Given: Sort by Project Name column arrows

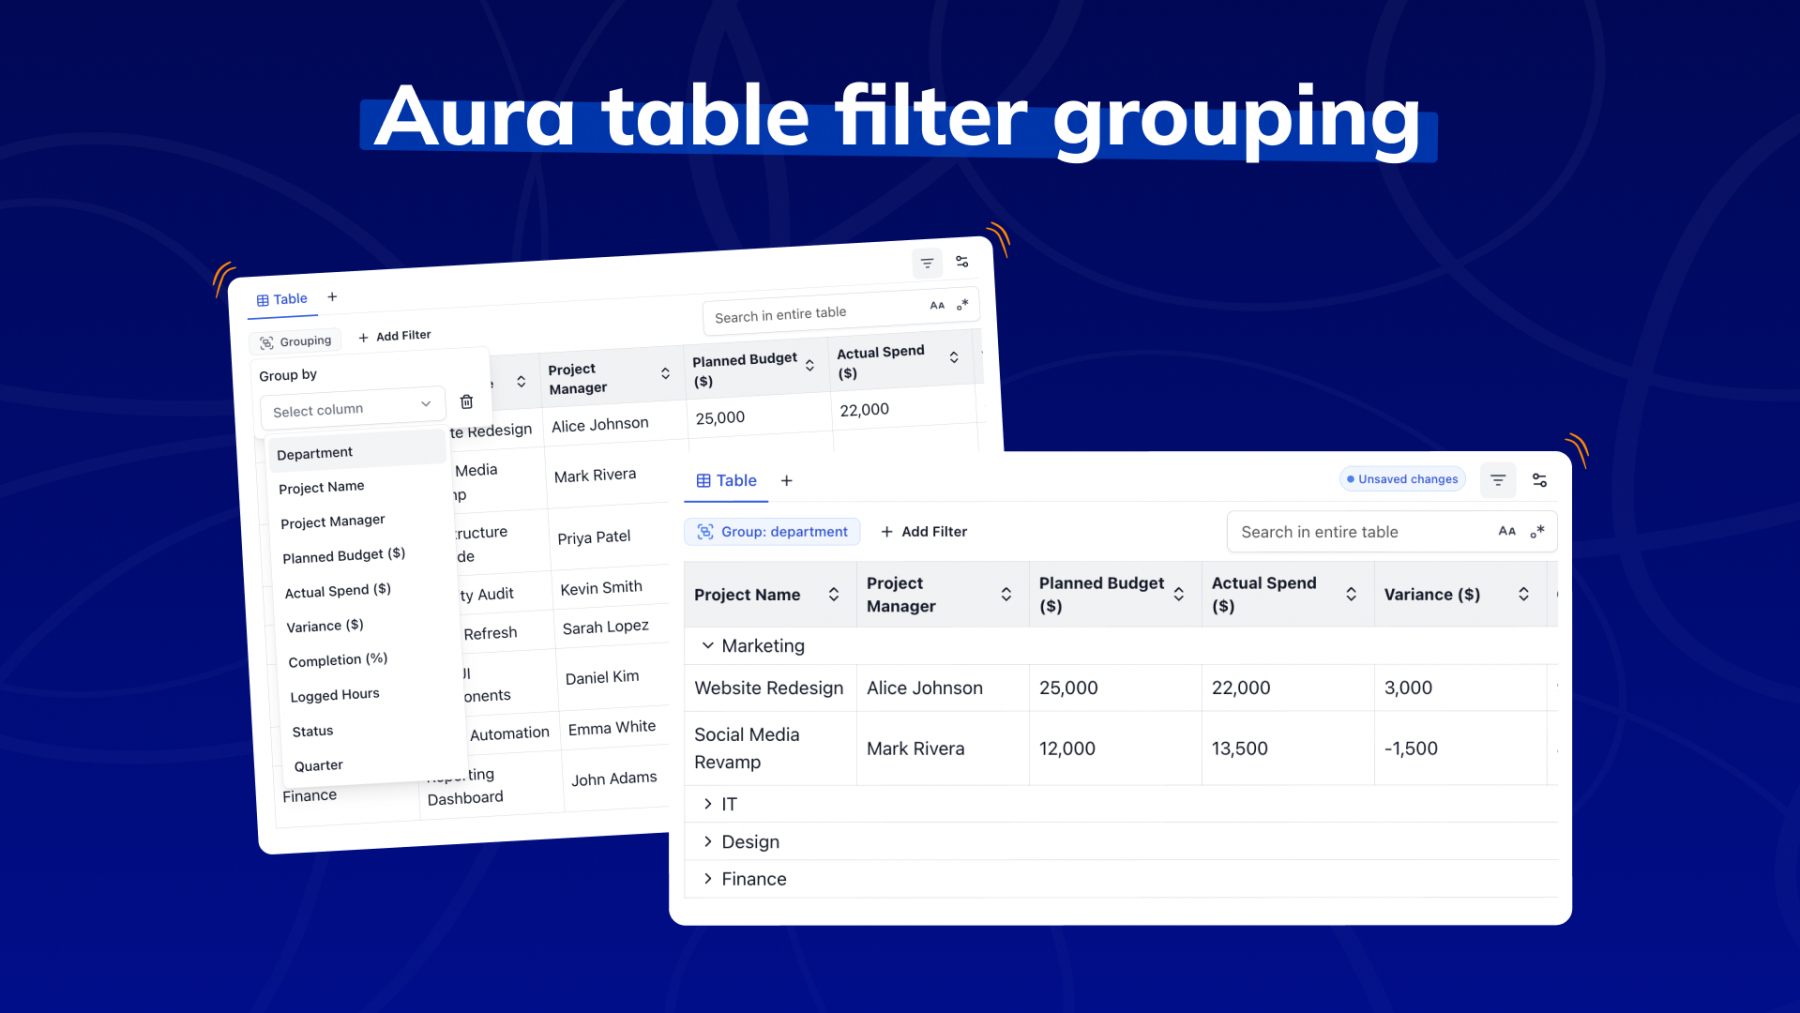Looking at the screenshot, I should coord(833,594).
